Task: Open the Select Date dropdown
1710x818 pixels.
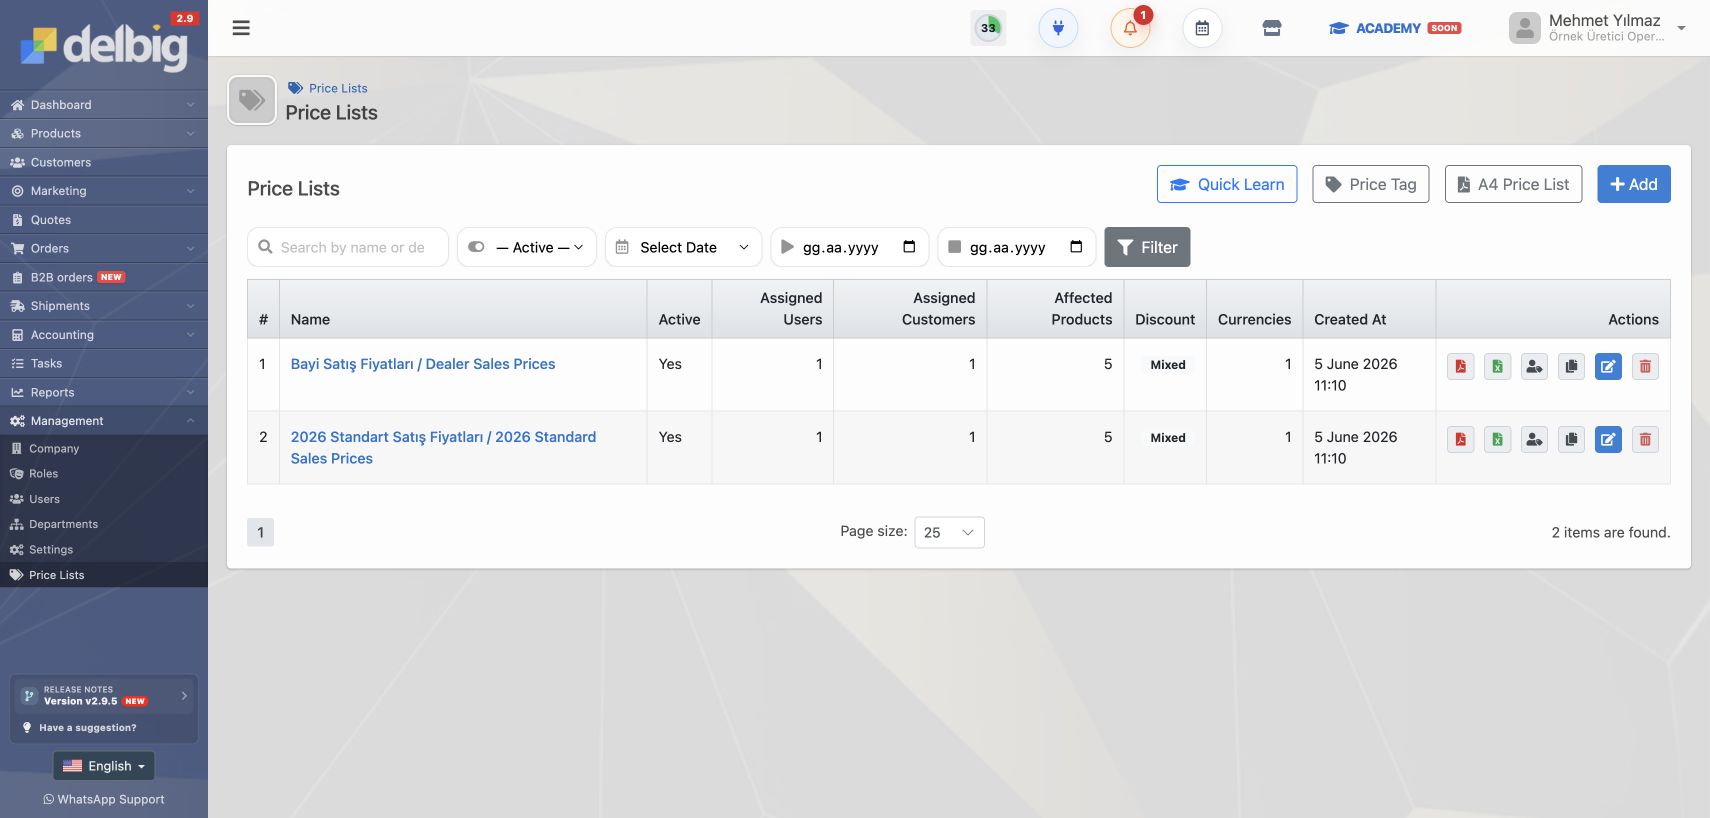Action: (683, 247)
